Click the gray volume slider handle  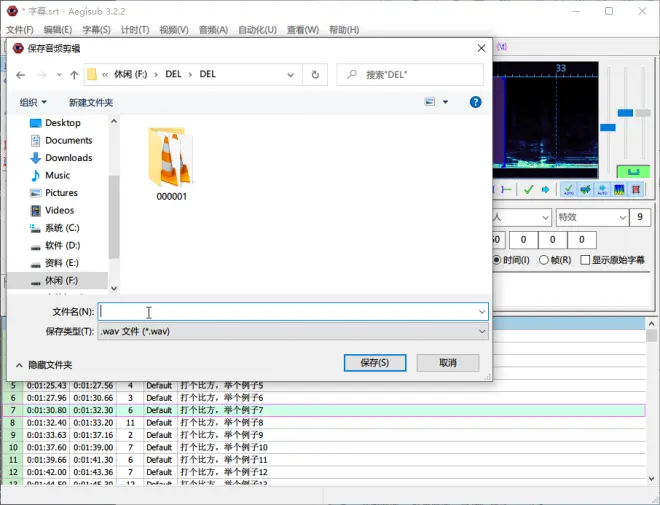click(x=643, y=113)
